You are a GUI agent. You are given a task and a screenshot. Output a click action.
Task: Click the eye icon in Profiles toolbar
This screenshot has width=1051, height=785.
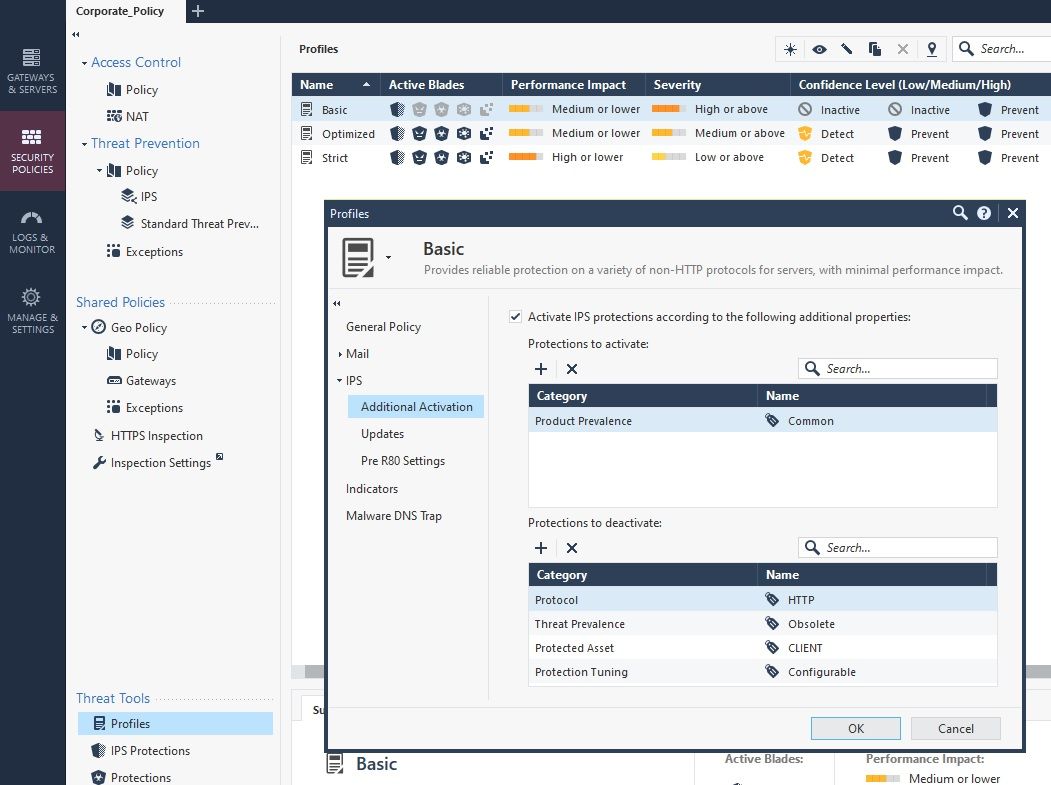(819, 49)
